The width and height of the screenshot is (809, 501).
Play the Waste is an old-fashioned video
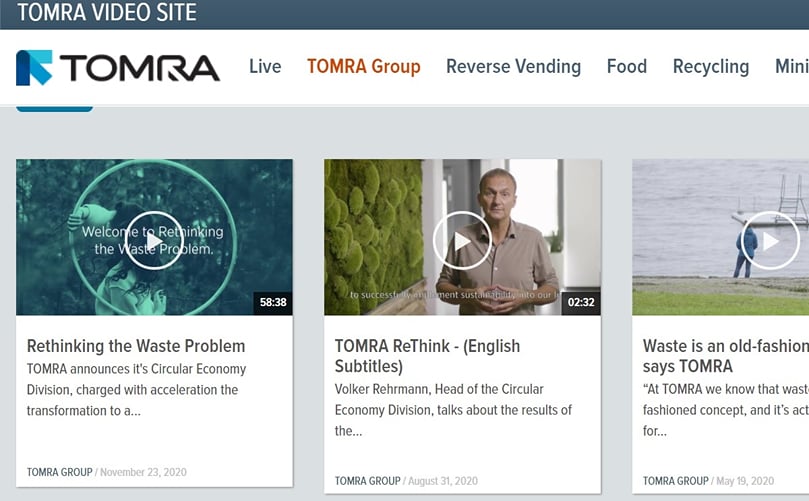click(770, 240)
